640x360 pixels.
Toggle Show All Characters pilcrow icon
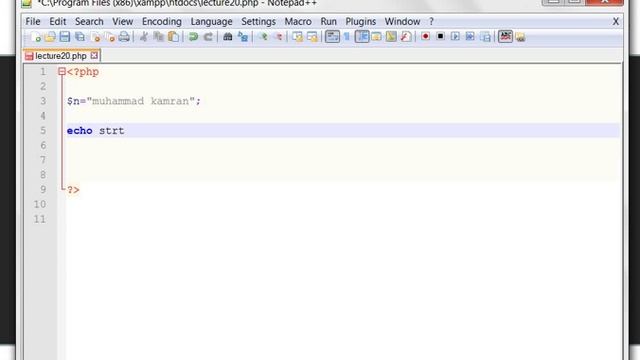[347, 37]
